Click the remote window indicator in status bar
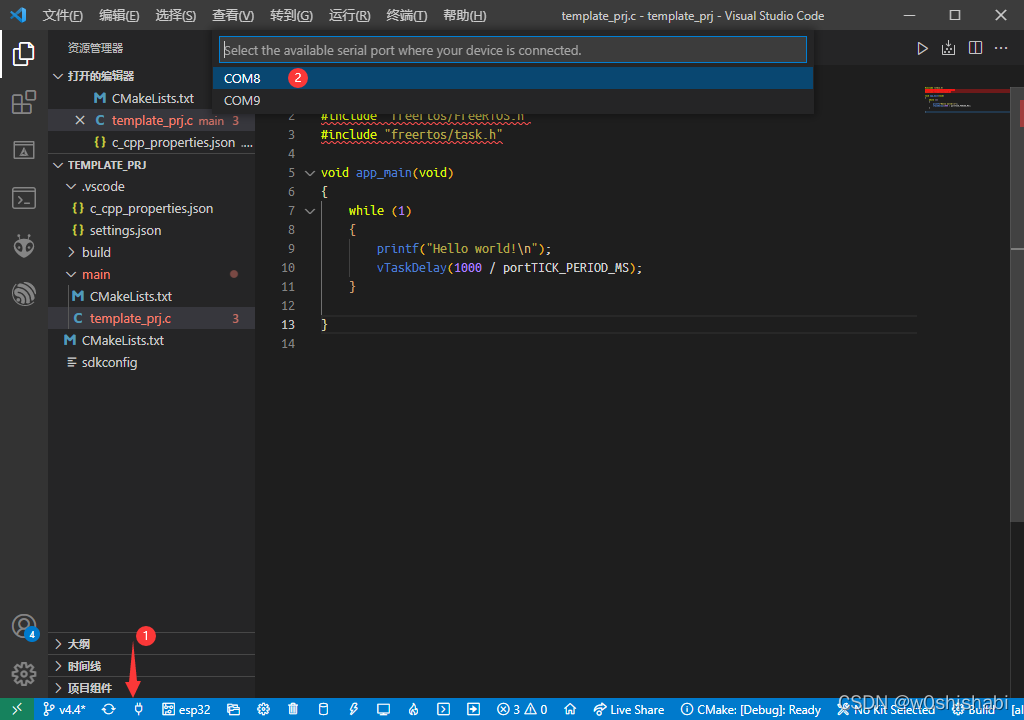The height and width of the screenshot is (720, 1024). pyautogui.click(x=17, y=709)
